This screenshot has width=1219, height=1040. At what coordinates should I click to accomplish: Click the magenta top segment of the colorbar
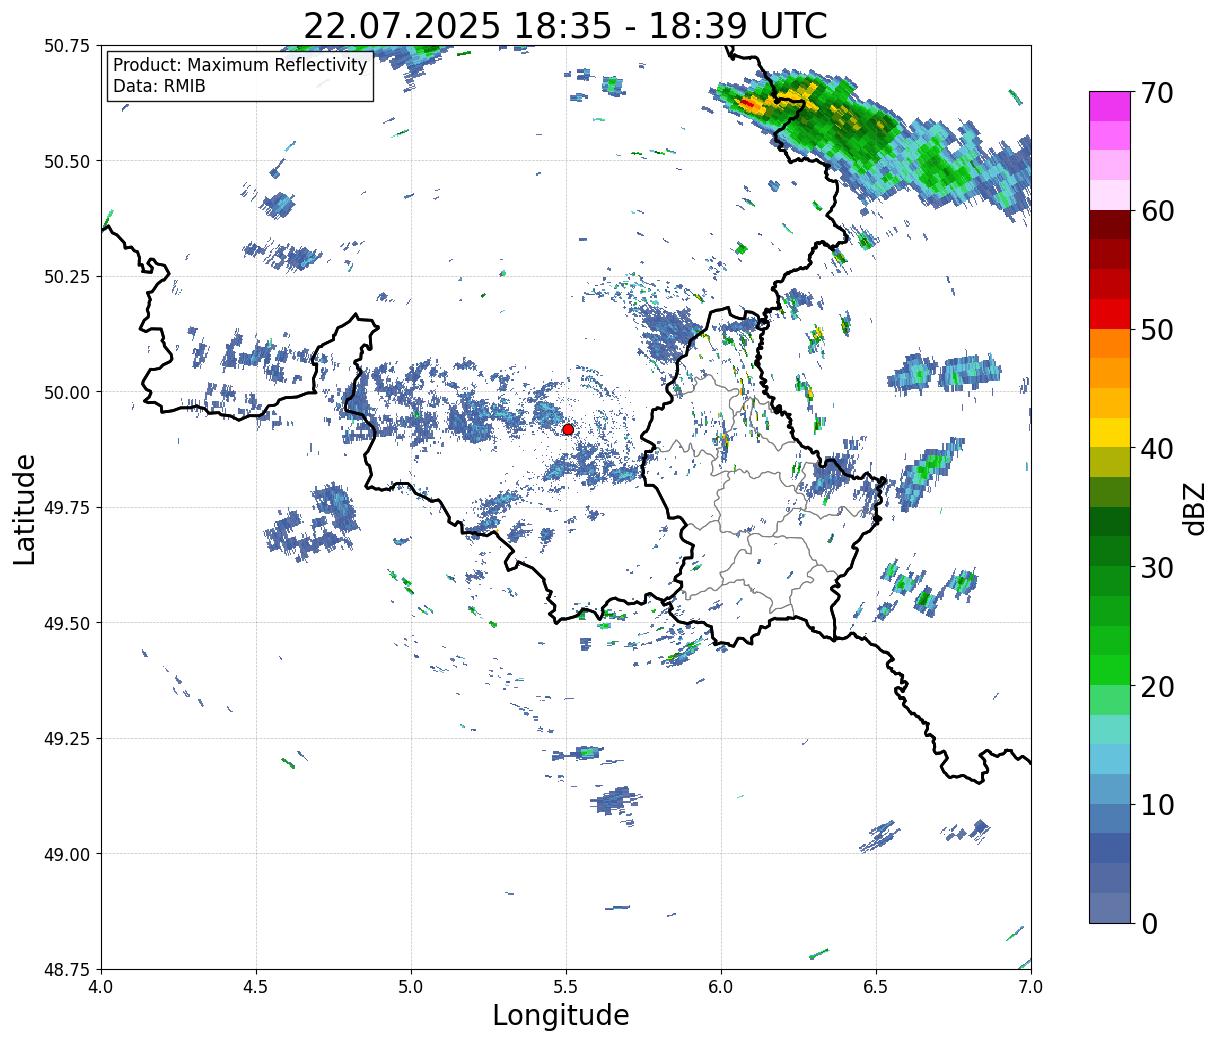(1110, 106)
